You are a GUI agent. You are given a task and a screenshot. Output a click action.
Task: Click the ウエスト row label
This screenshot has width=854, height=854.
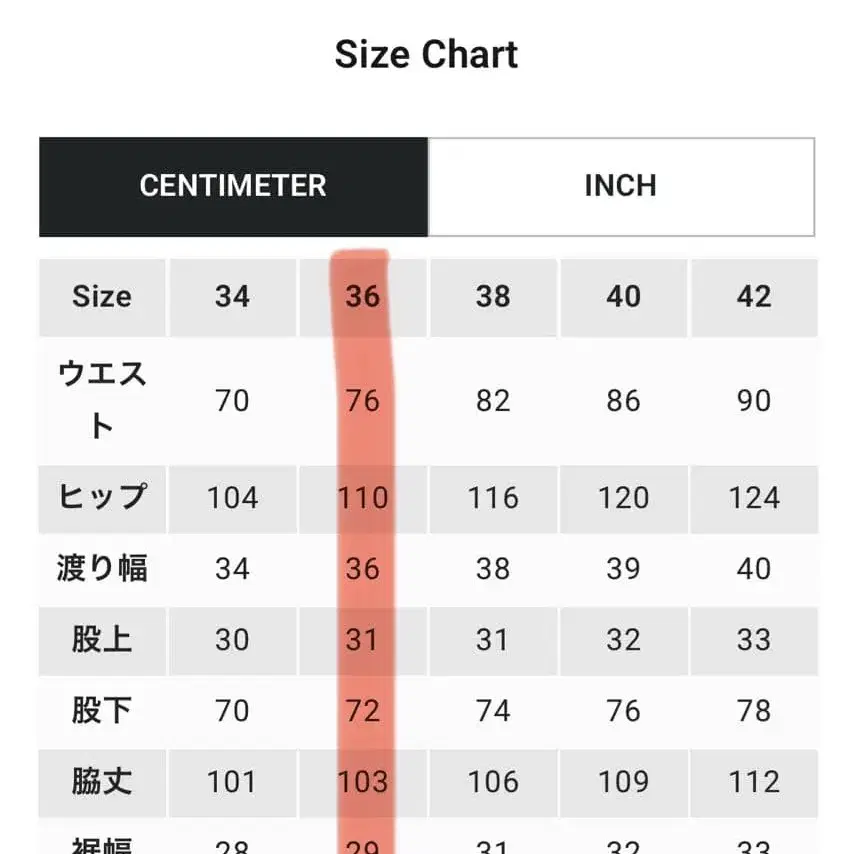[101, 400]
